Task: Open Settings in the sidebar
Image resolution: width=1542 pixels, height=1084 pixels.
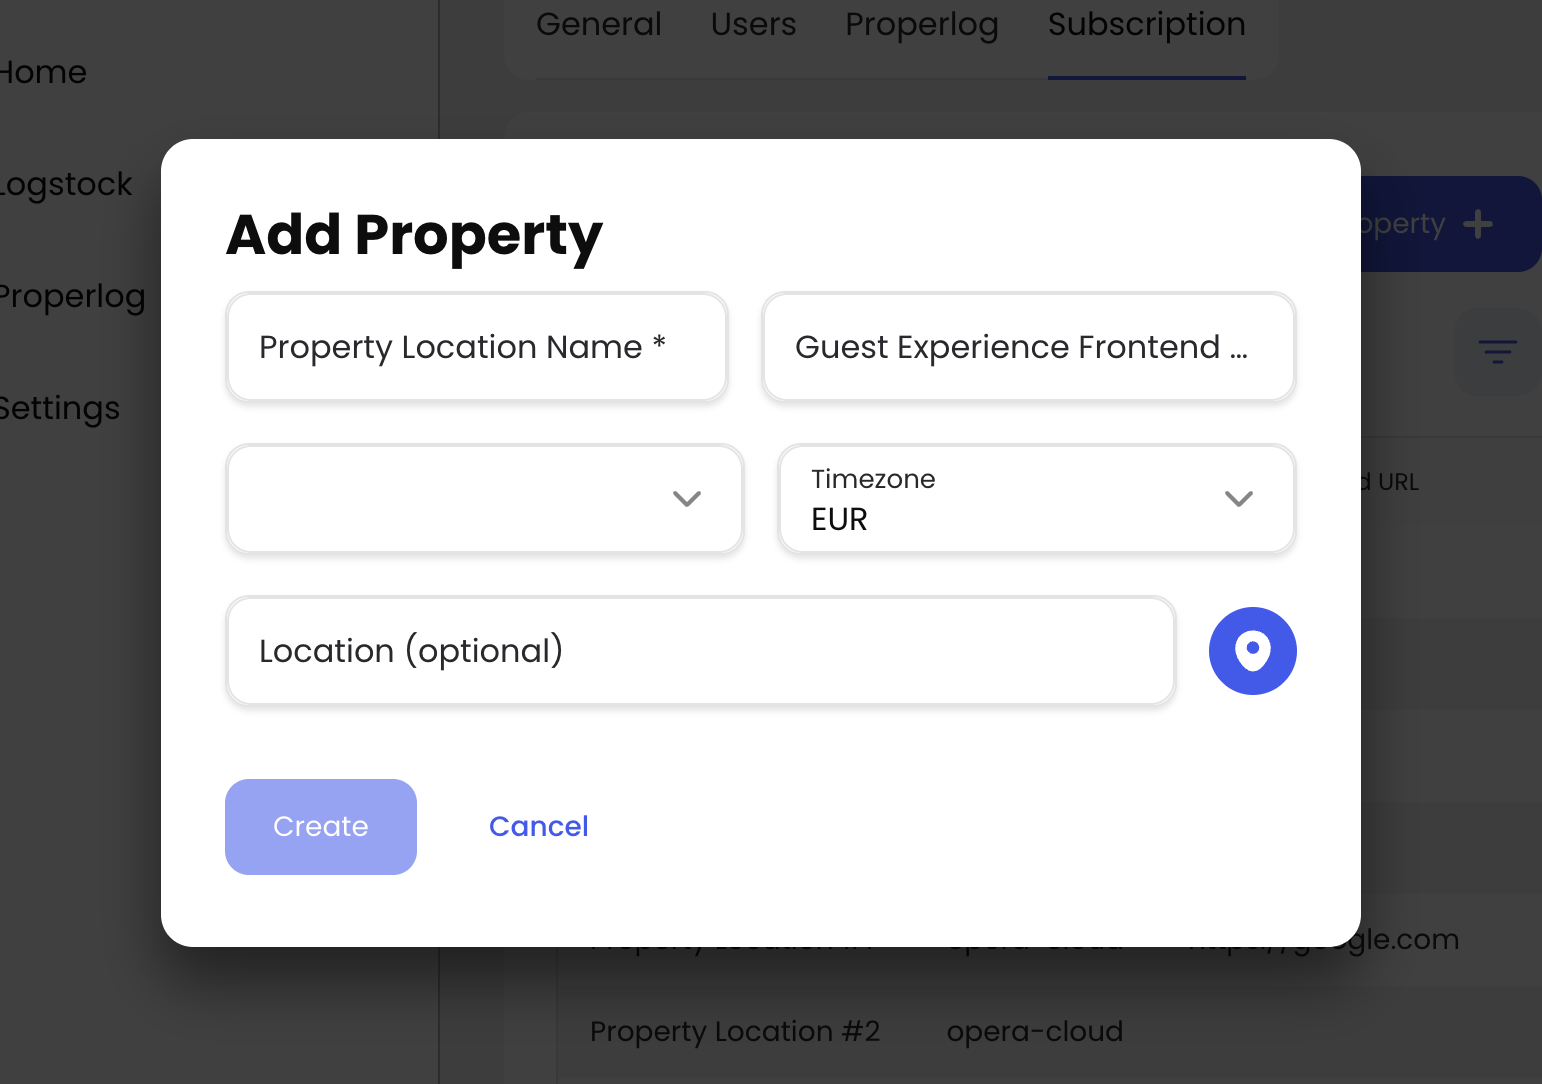Action: (60, 408)
